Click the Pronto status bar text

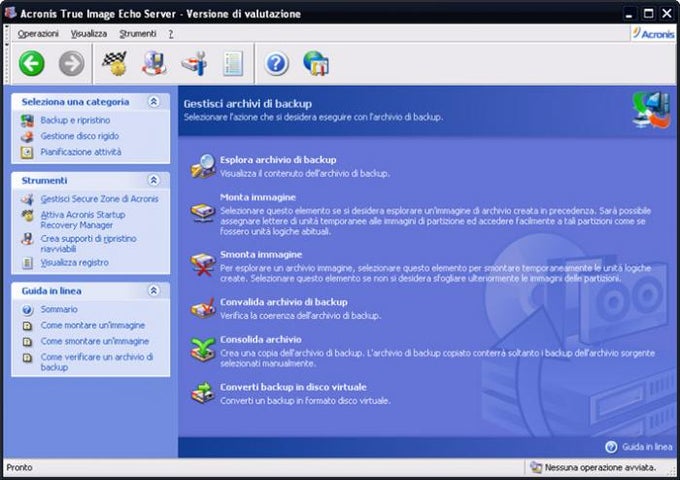pos(20,467)
